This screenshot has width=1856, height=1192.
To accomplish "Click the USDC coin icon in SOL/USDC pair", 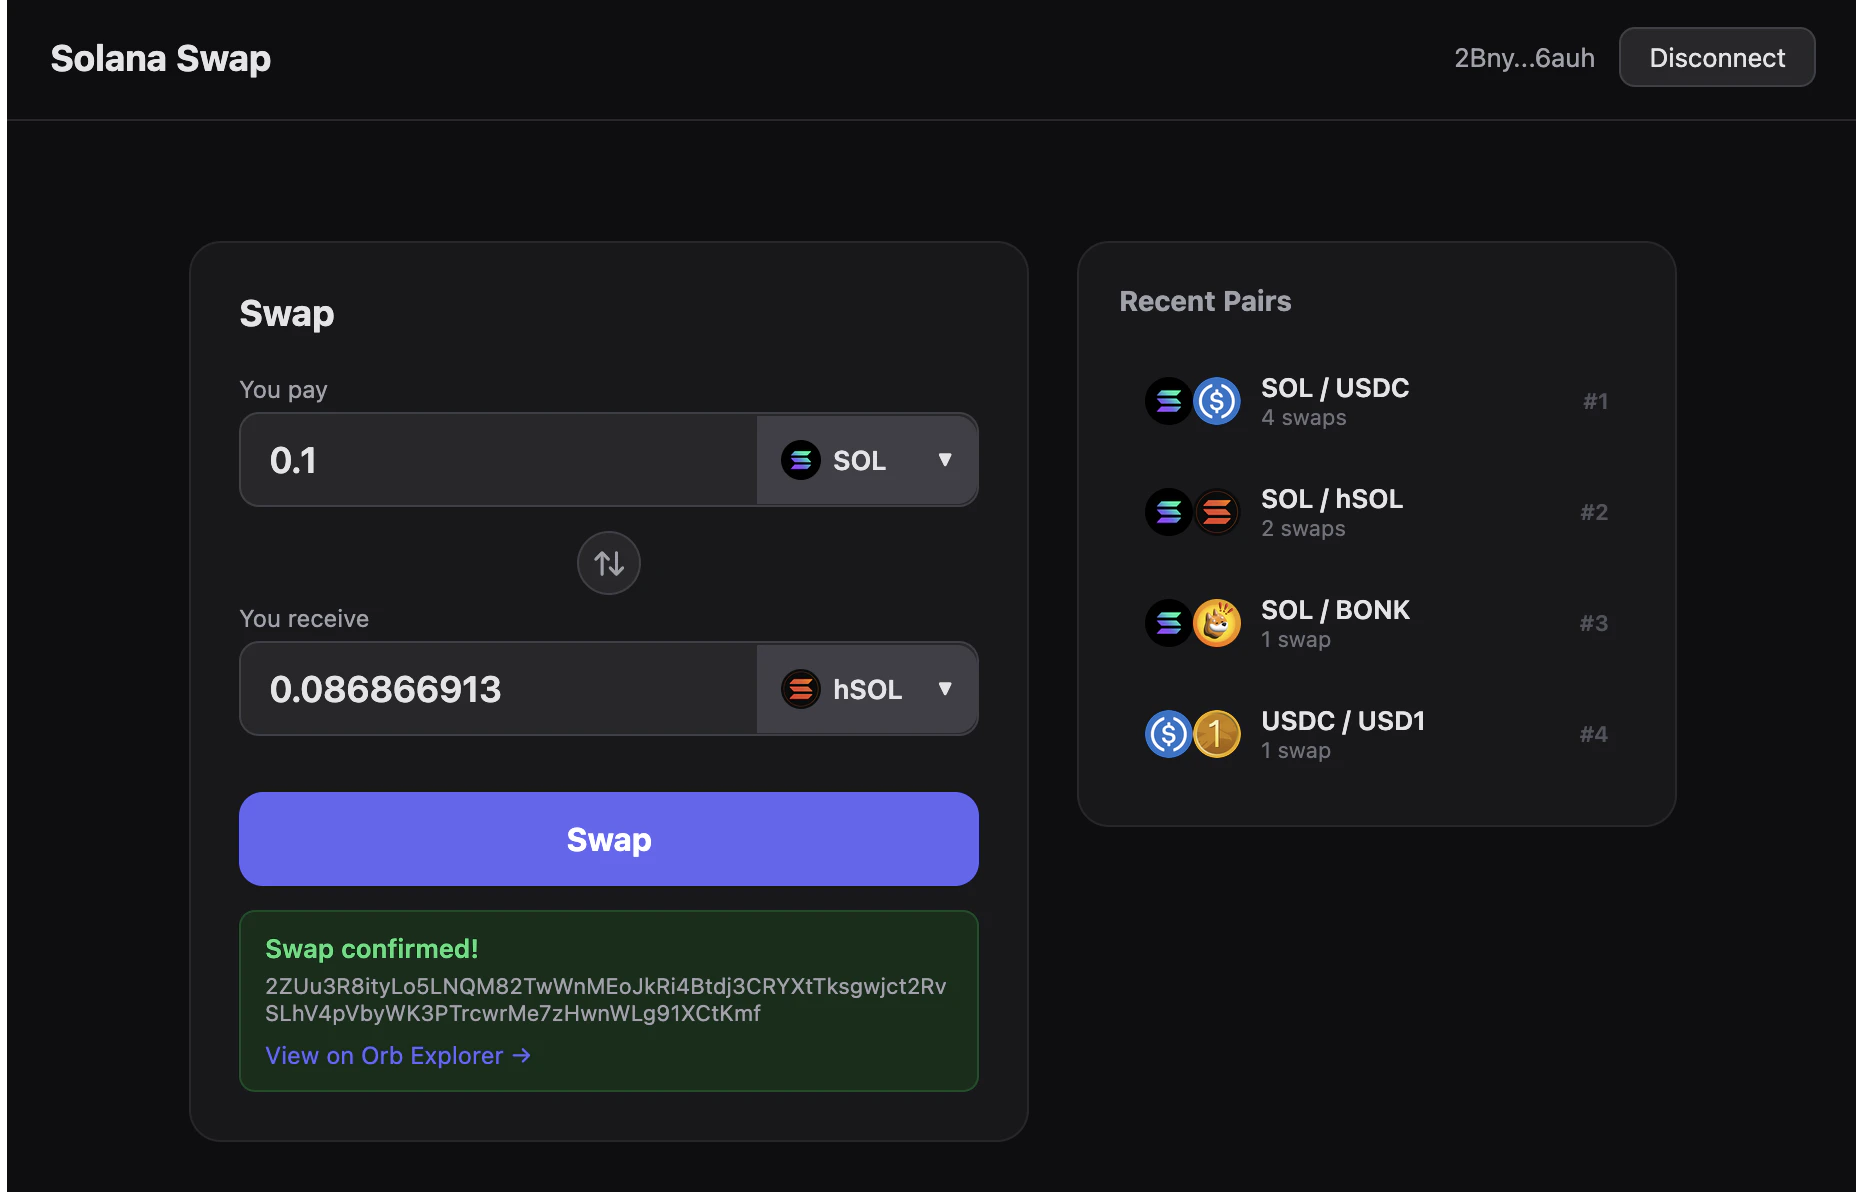I will tap(1217, 400).
